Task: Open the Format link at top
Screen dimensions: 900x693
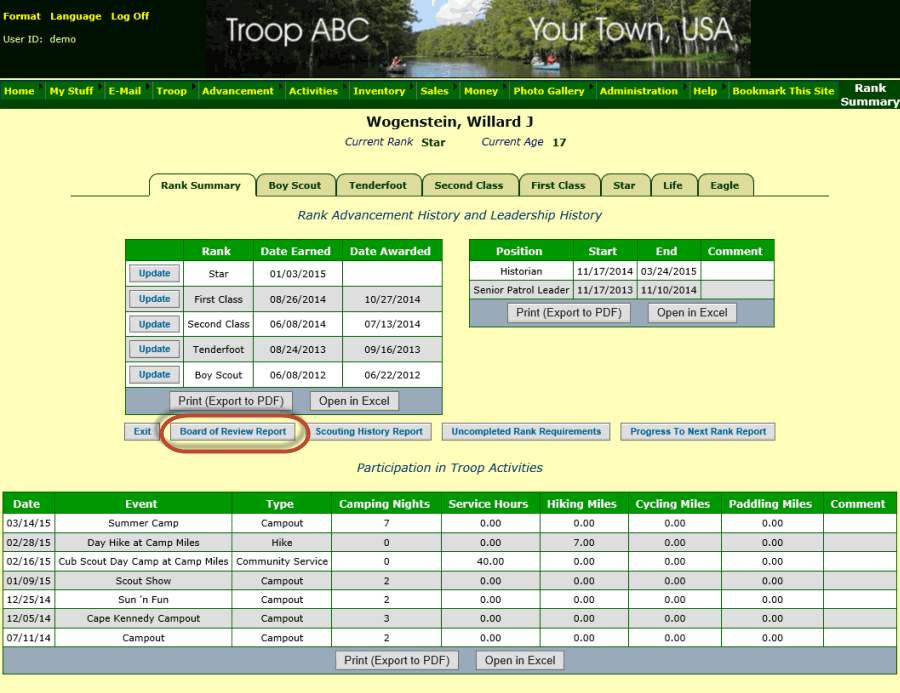Action: (22, 16)
